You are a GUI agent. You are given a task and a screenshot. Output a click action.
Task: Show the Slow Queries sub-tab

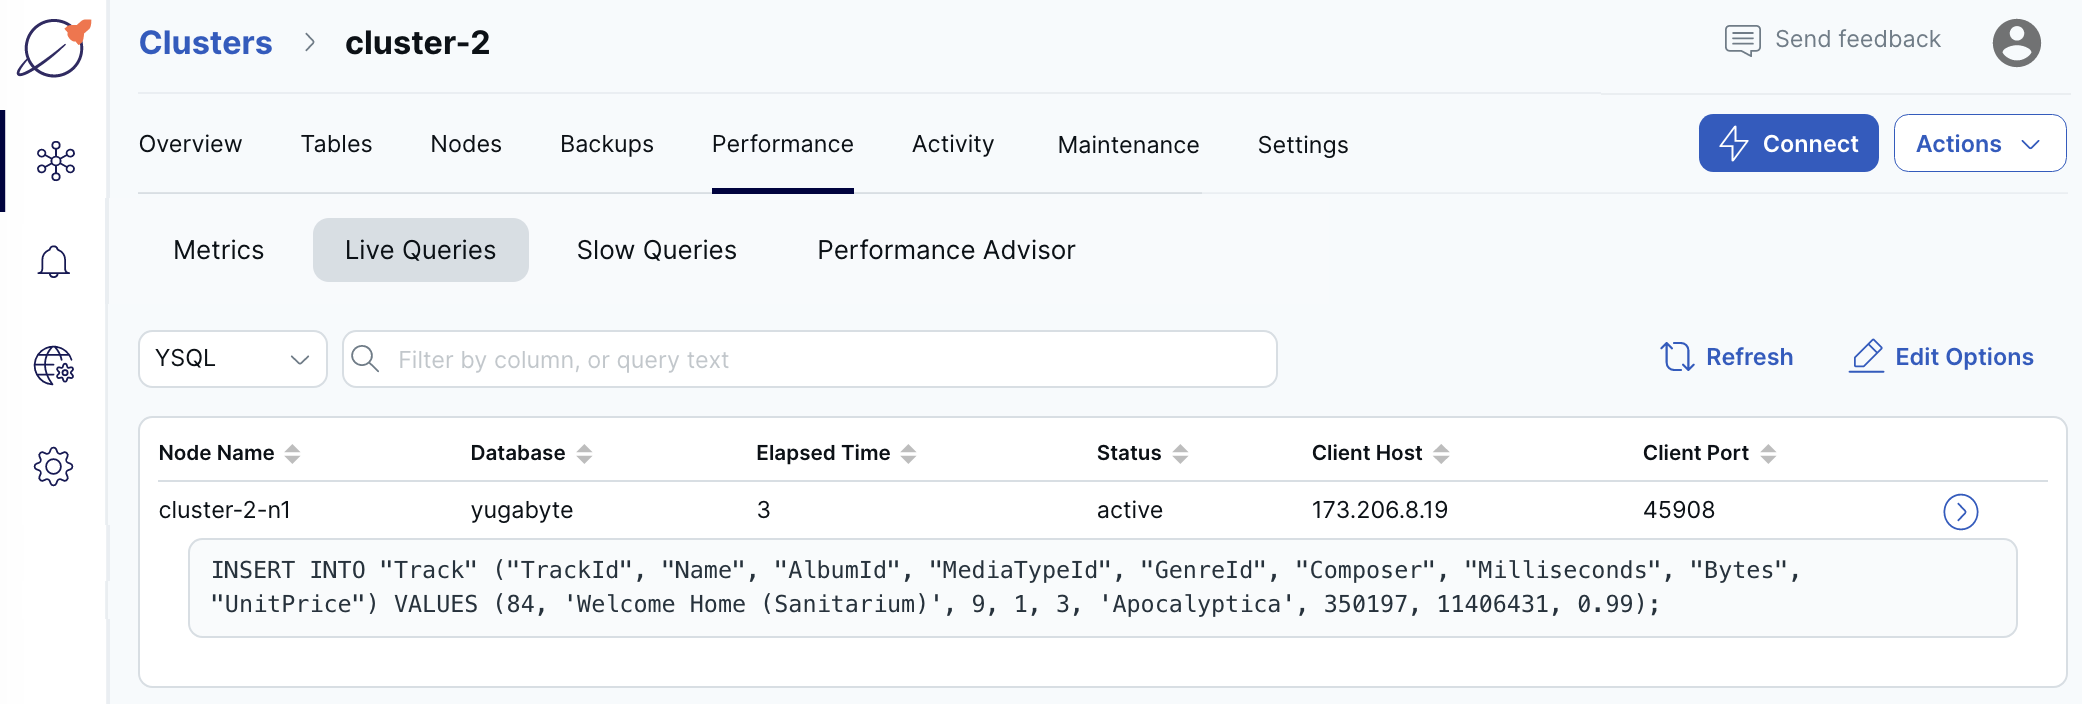pyautogui.click(x=657, y=250)
